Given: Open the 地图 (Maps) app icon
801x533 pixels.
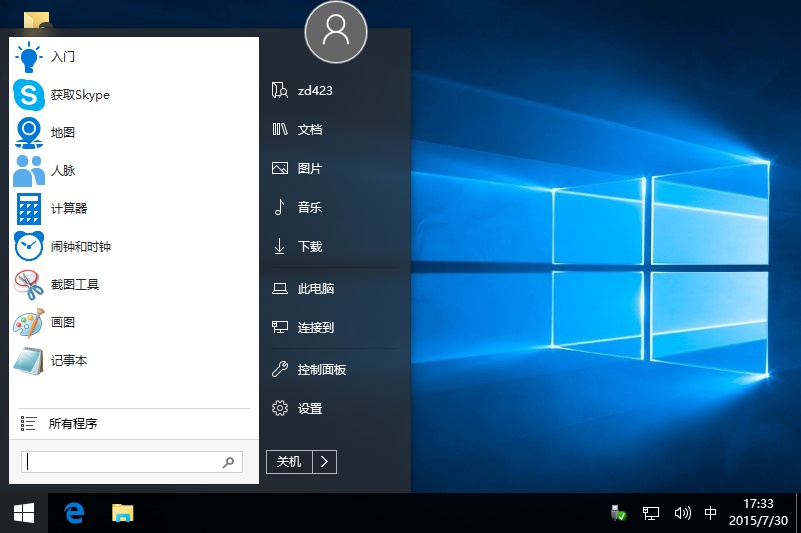Looking at the screenshot, I should [29, 133].
